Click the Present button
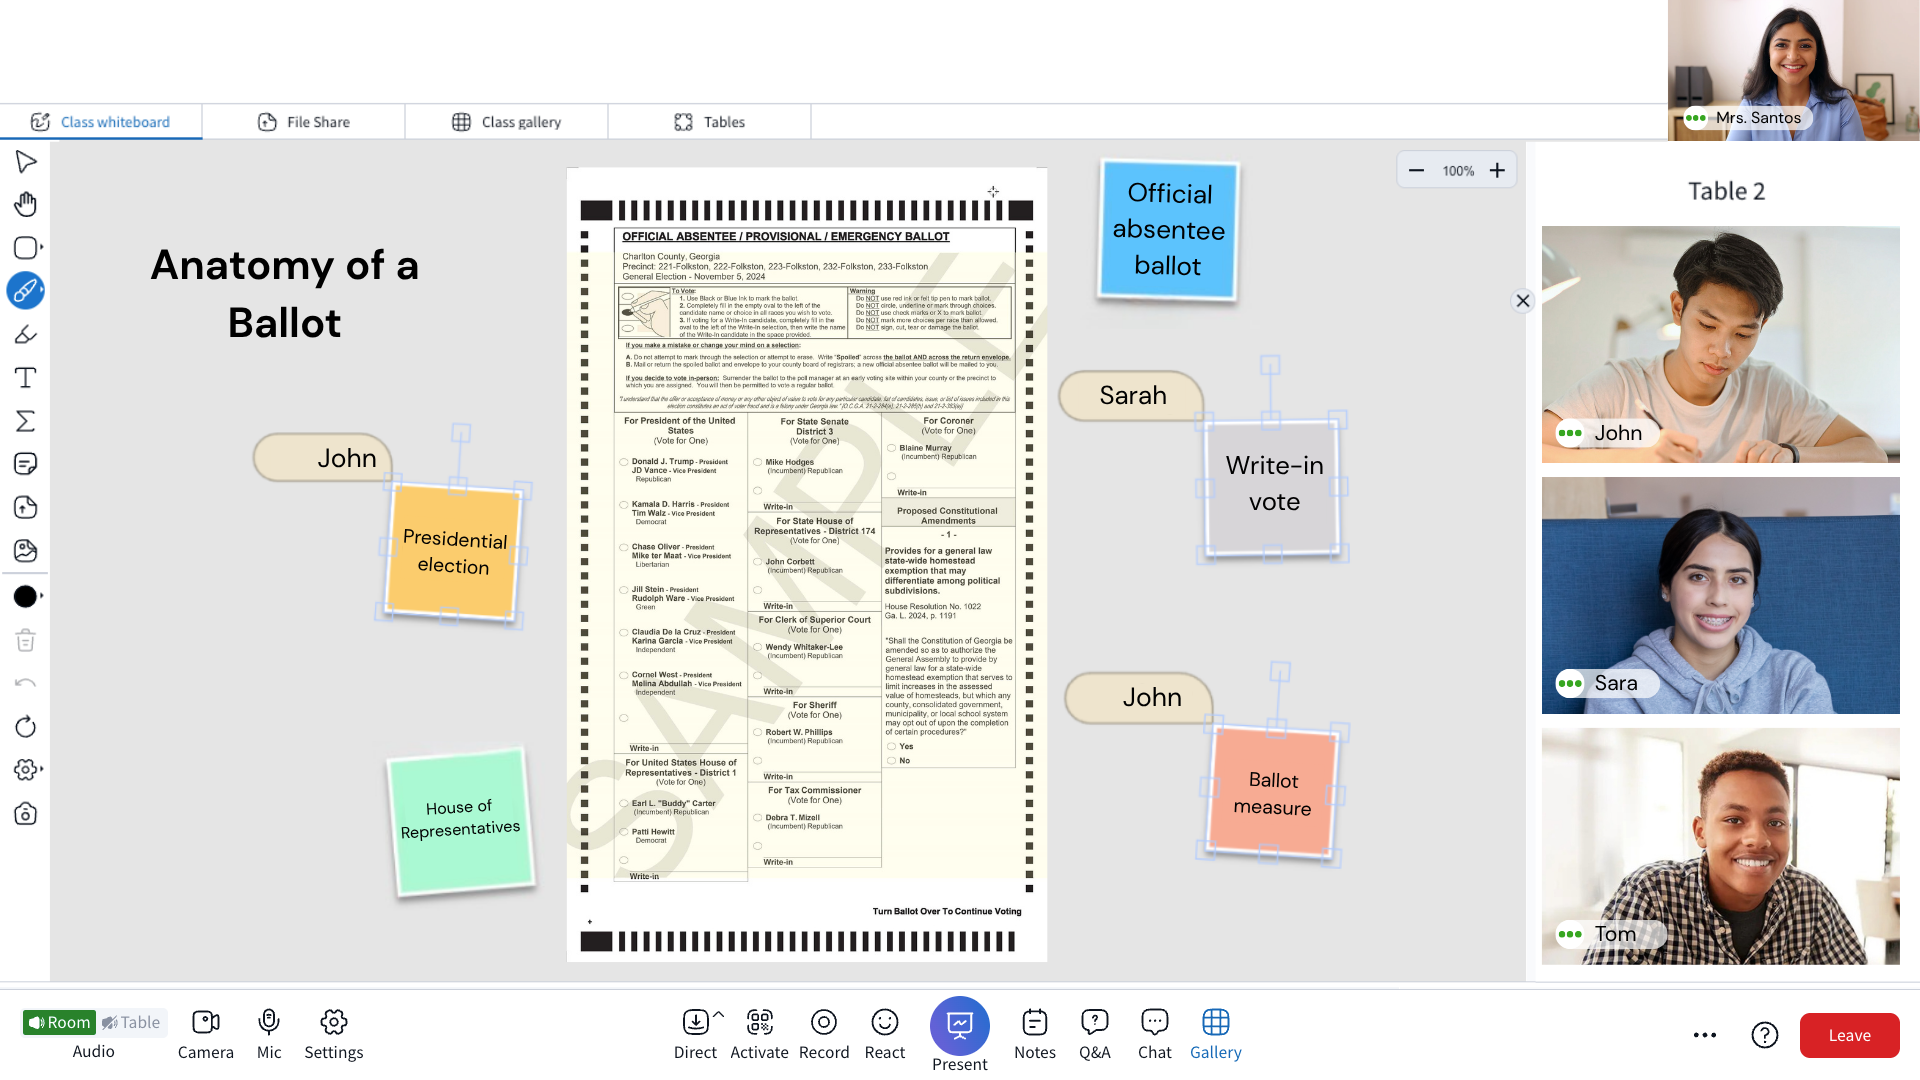 (960, 1035)
